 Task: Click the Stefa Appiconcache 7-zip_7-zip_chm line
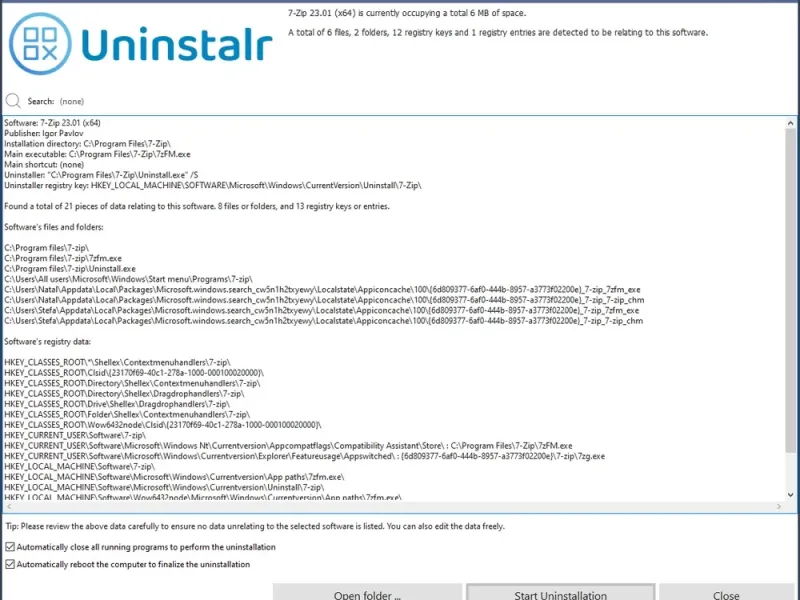tap(323, 321)
